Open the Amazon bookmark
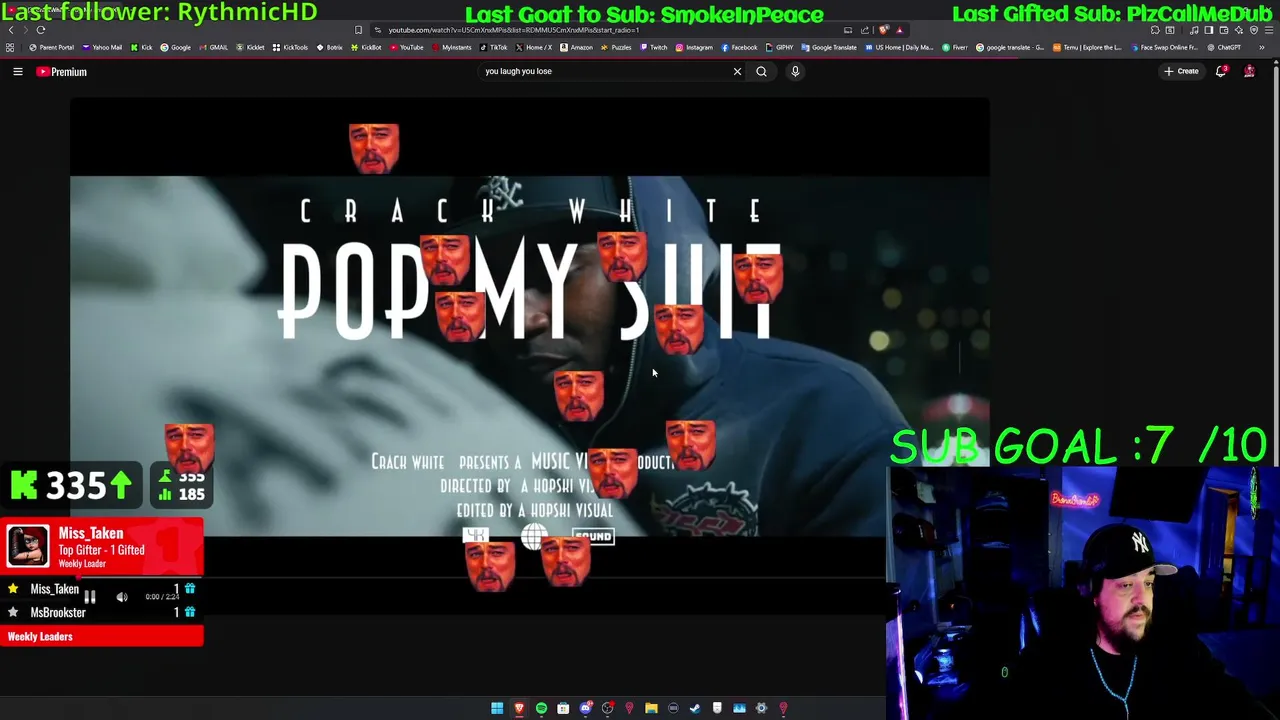Screen dimensions: 1280x720 [x=576, y=47]
